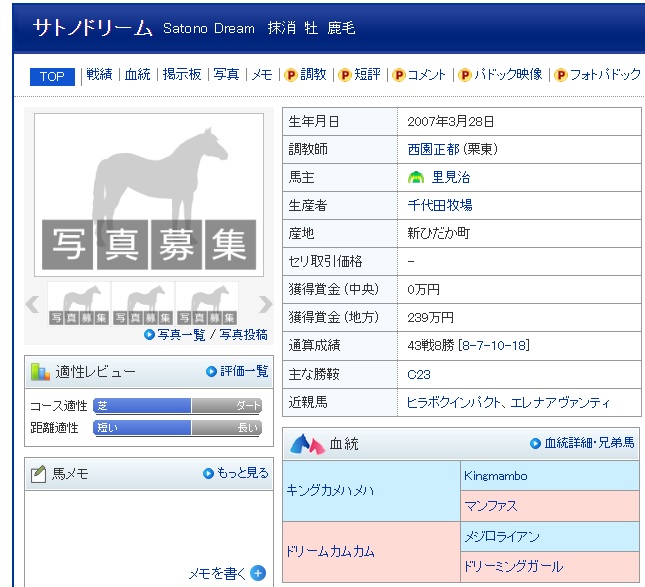Click the arrow icon beside 血統詳細・兄弟馬
This screenshot has width=645, height=587.
tap(535, 443)
